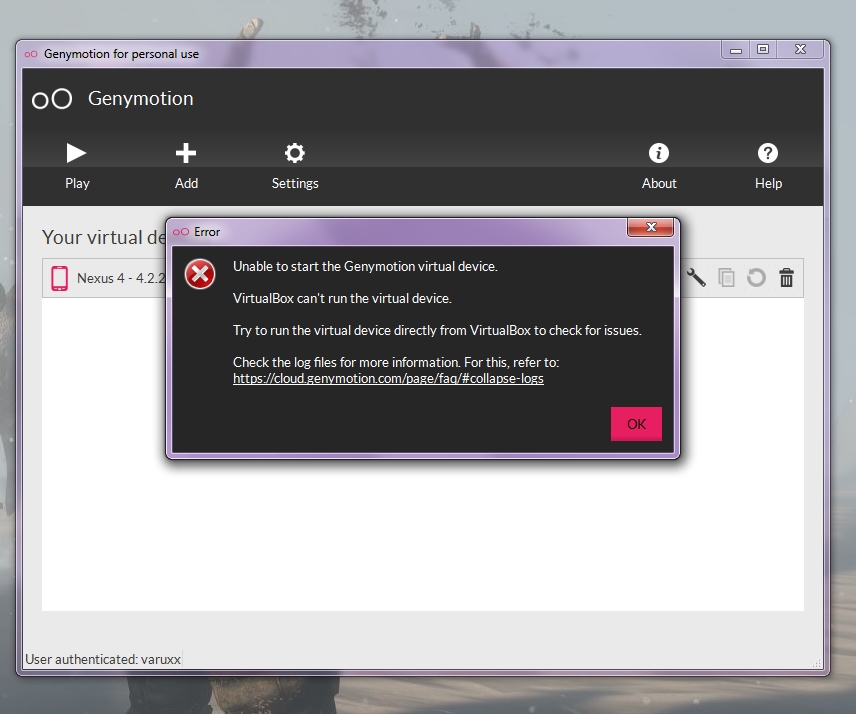Click the red error X icon in dialog

200,273
